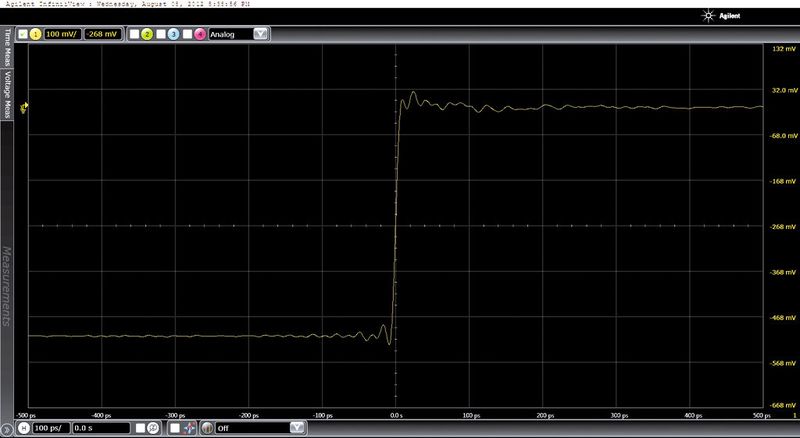Click the -668 mV axis label
Viewport: 800px width, 438px height.
coord(784,405)
